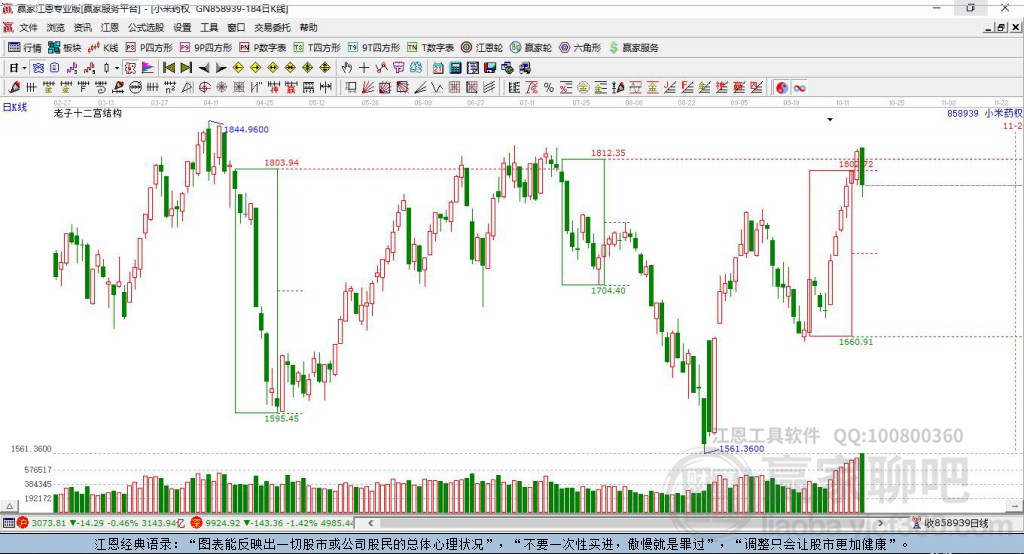Open the calculator icon
The width and height of the screenshot is (1024, 554).
455,67
